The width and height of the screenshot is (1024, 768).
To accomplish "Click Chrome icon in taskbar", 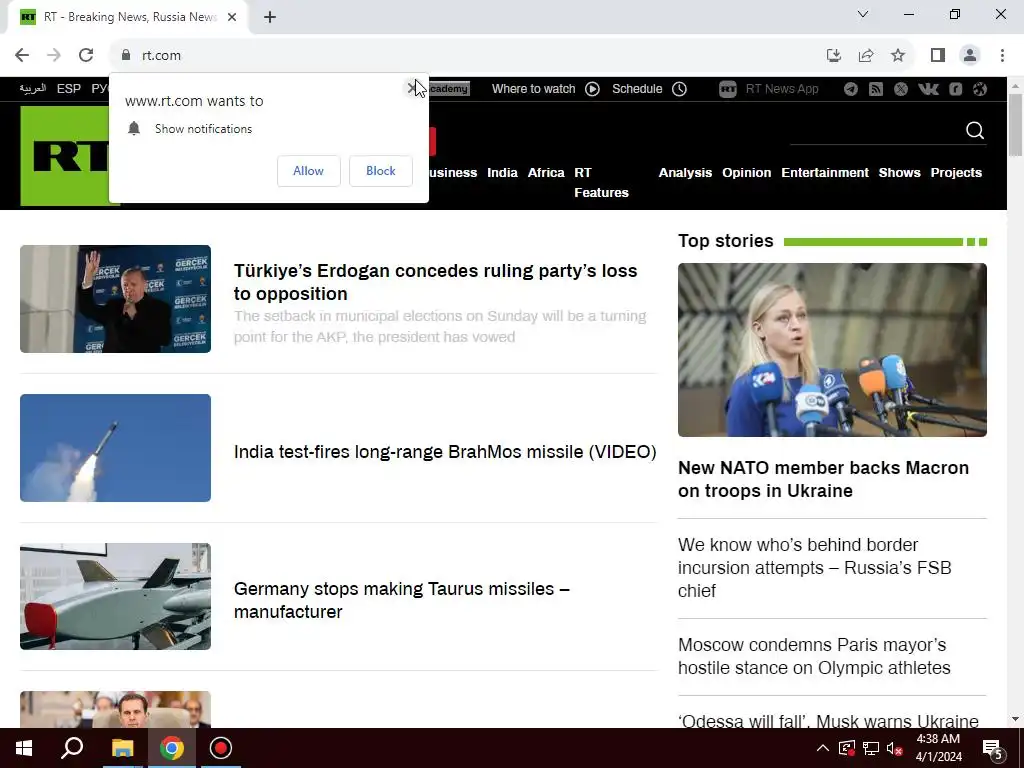I will tap(172, 748).
